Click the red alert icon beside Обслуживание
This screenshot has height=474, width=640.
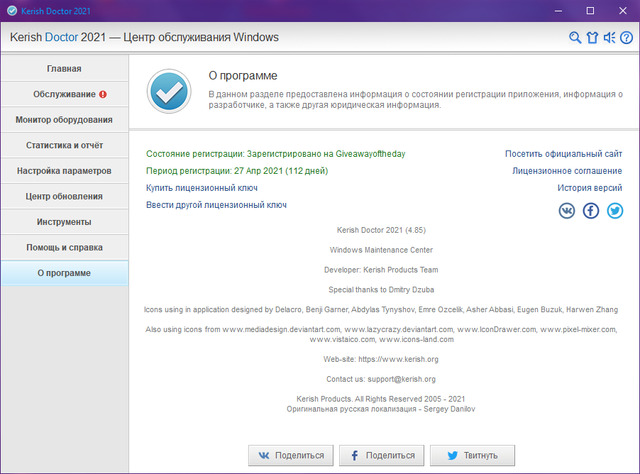[103, 95]
